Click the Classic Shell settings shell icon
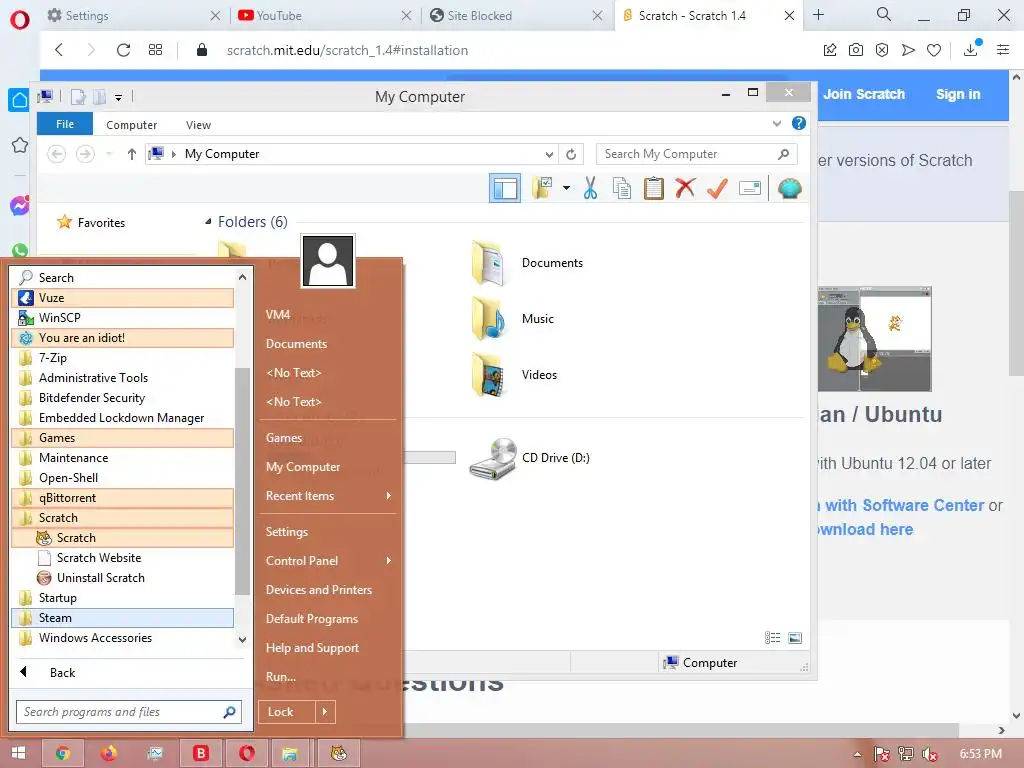This screenshot has height=768, width=1024. pos(790,189)
